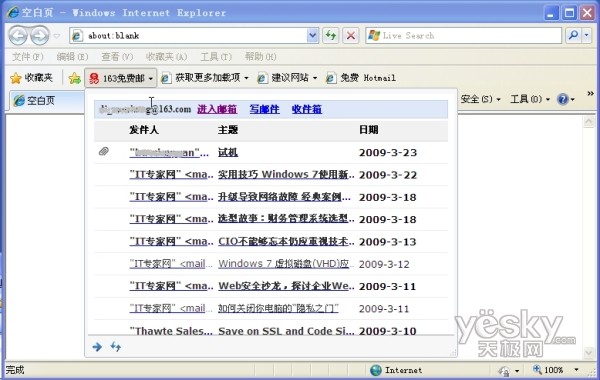Click the about:blank address bar

point(188,36)
